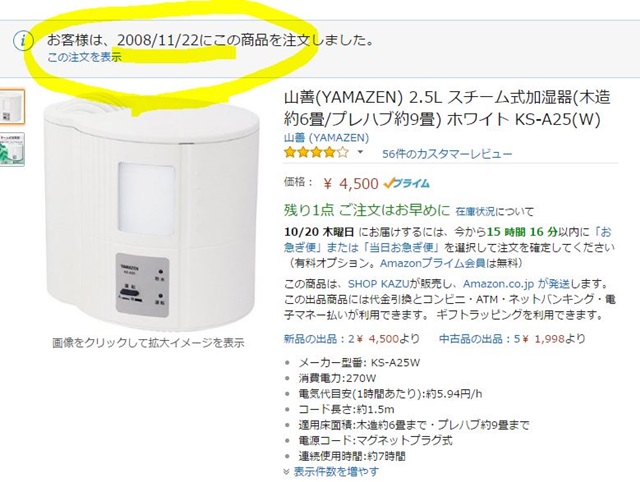The image size is (640, 482).
Task: Click the Prime プライム badge
Action: click(407, 184)
